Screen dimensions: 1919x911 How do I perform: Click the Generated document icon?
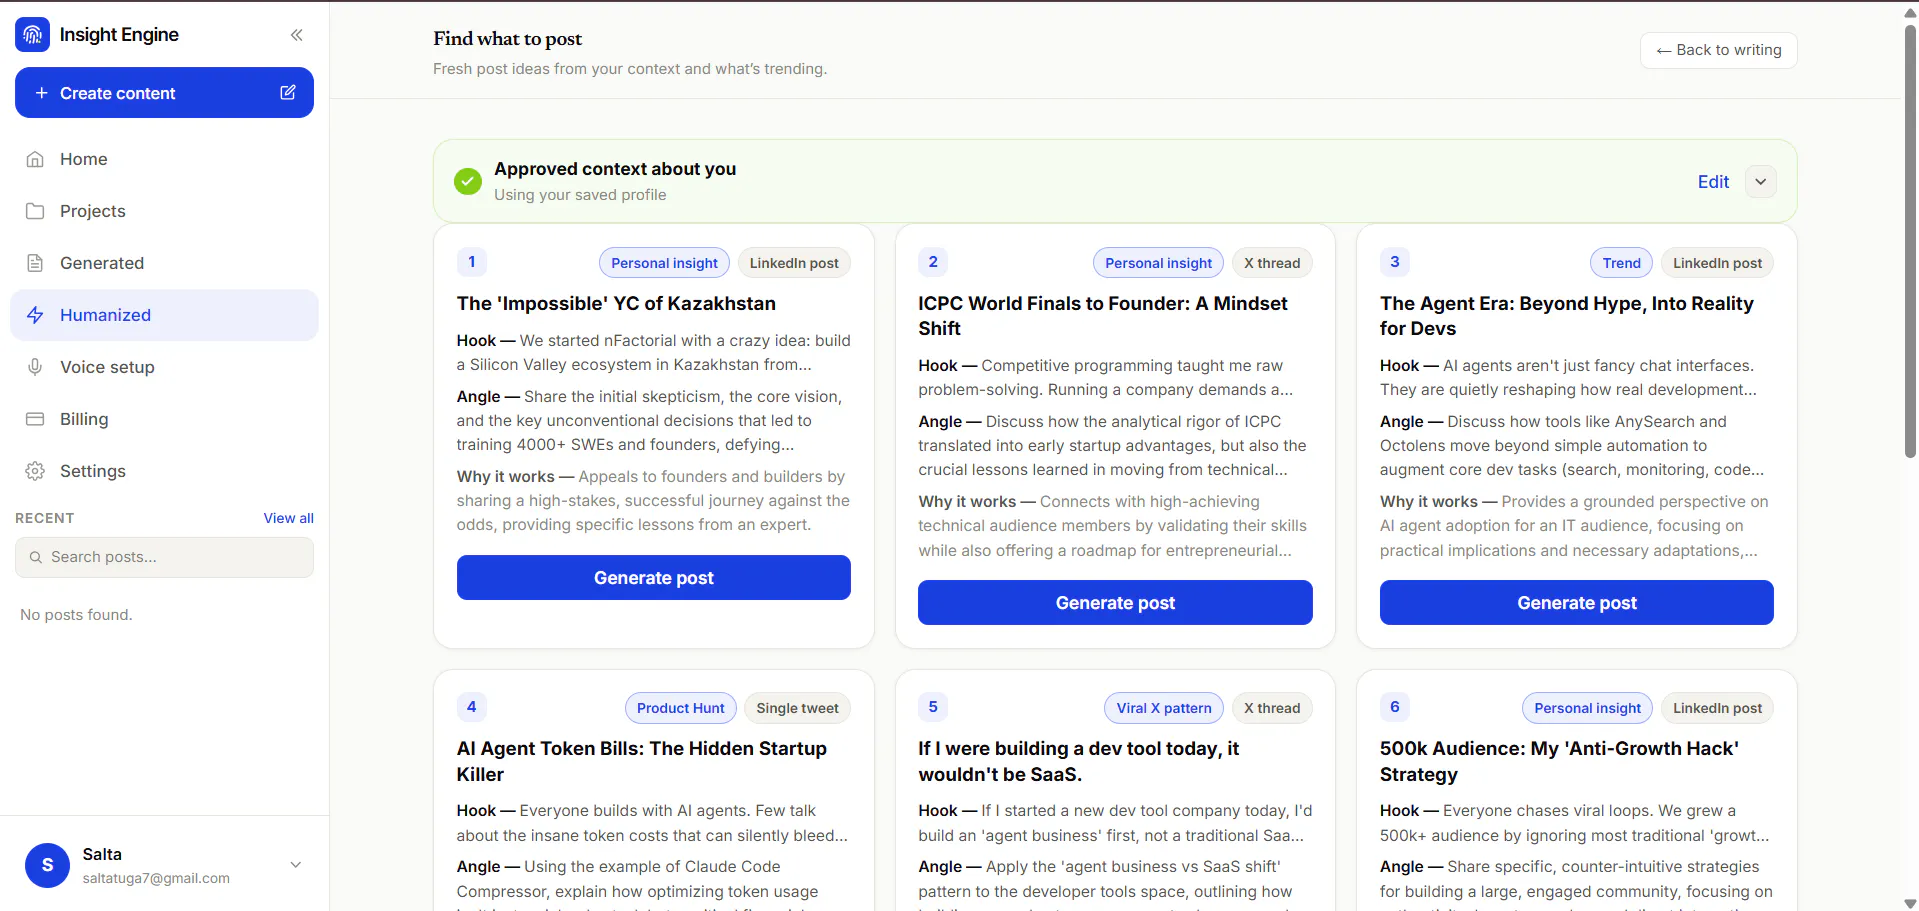(35, 263)
